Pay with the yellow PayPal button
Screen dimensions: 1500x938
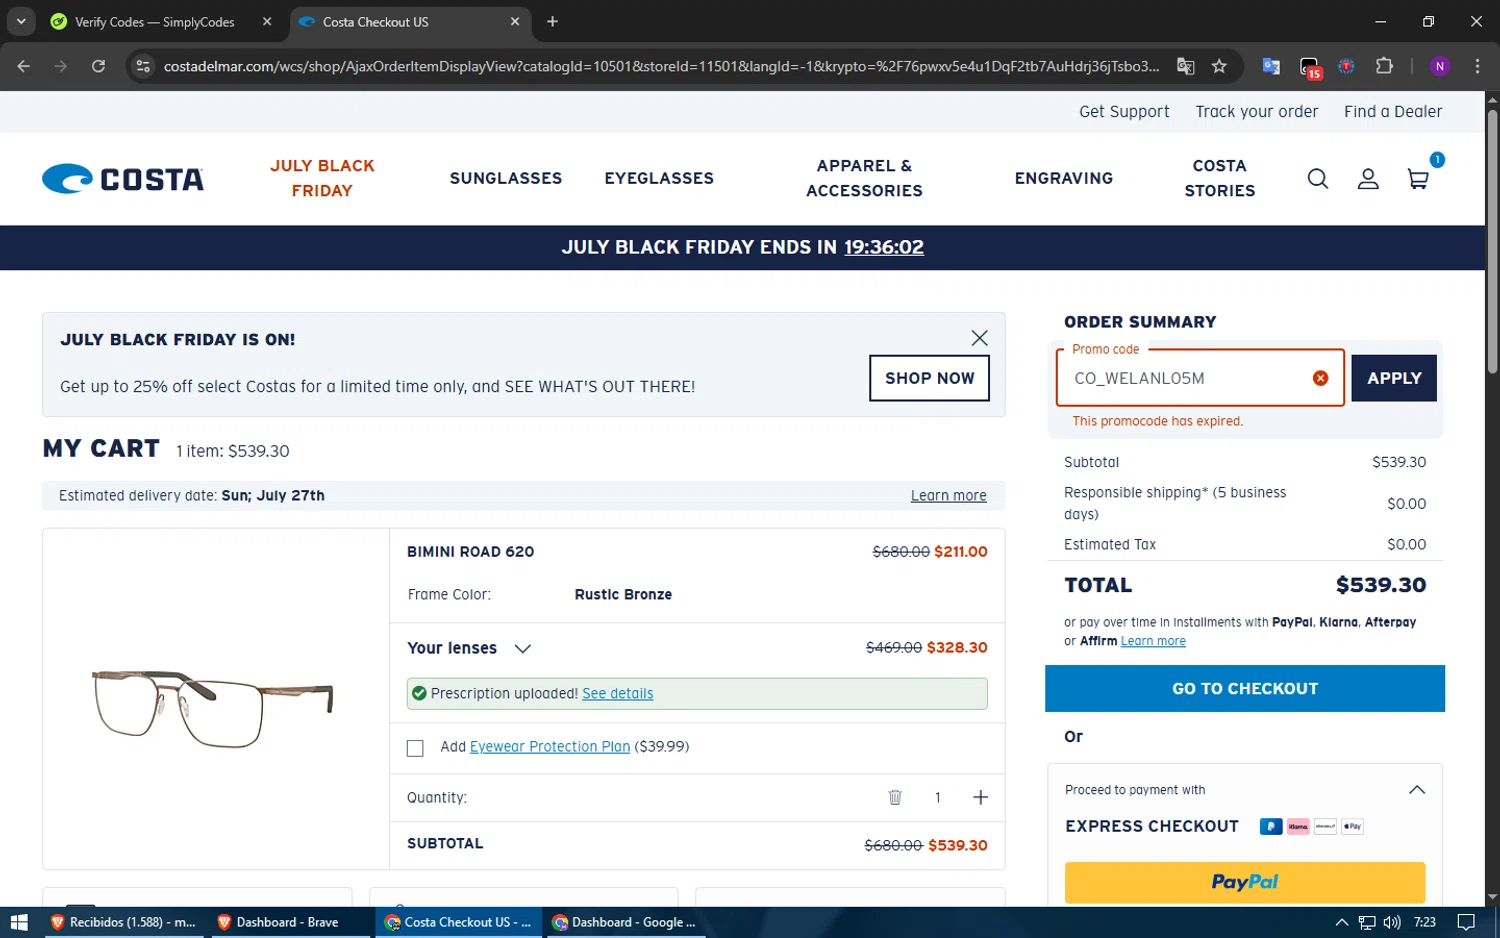point(1245,882)
